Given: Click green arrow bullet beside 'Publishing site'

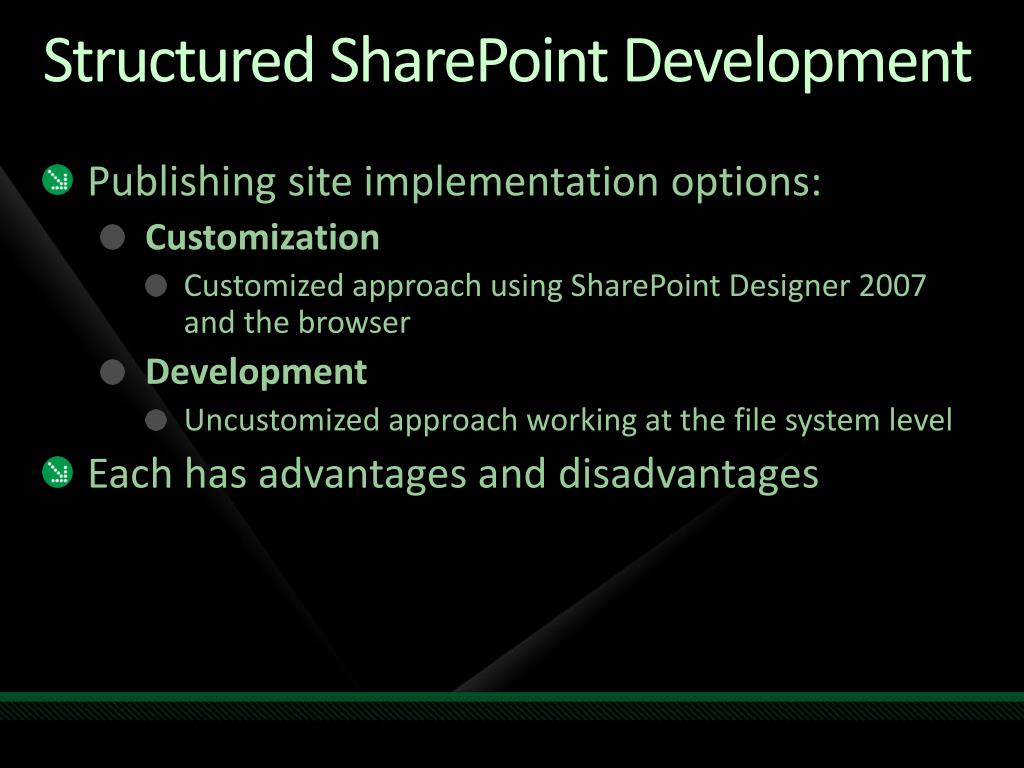Looking at the screenshot, I should click(x=57, y=180).
